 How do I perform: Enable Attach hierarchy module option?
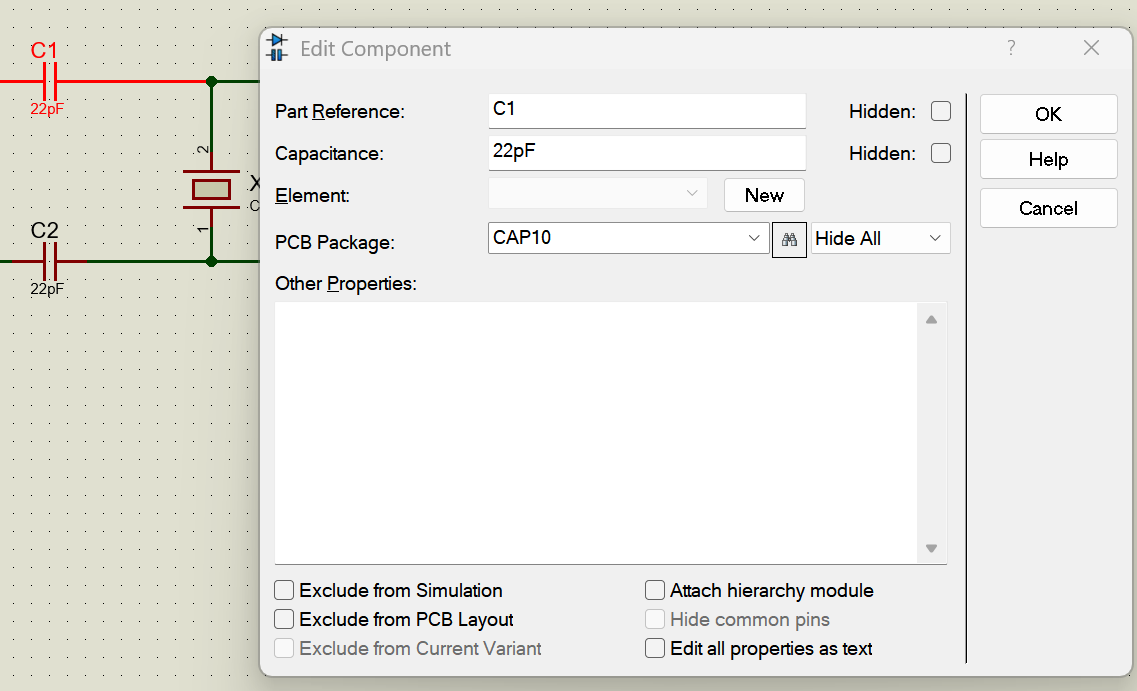655,590
